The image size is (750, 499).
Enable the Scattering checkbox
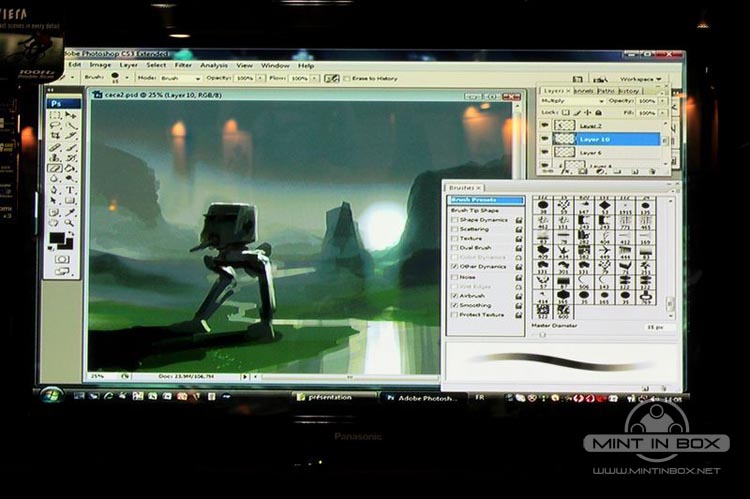tap(454, 229)
